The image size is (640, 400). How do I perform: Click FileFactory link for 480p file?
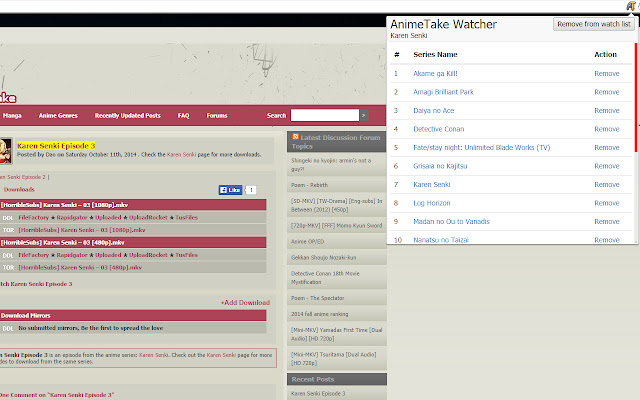point(33,255)
